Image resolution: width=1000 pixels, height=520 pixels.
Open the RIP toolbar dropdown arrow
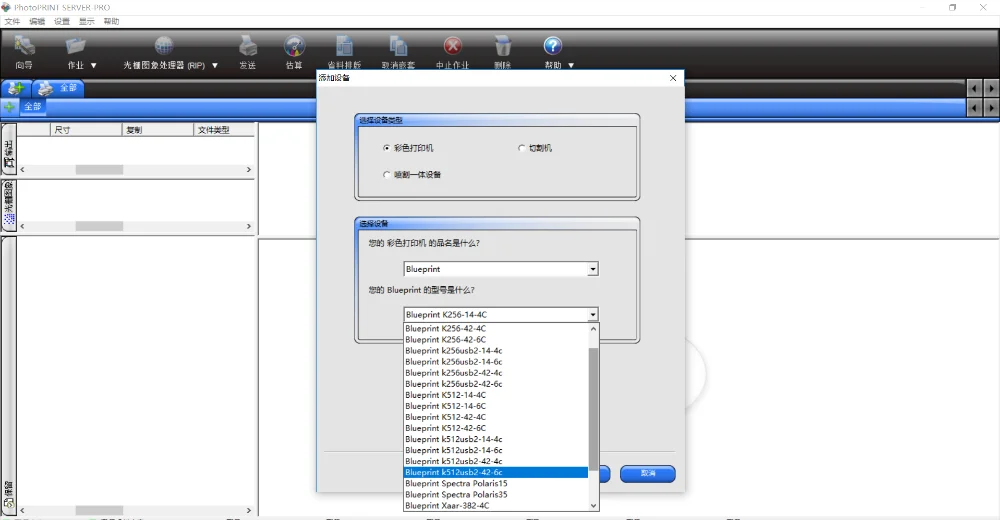coord(215,65)
